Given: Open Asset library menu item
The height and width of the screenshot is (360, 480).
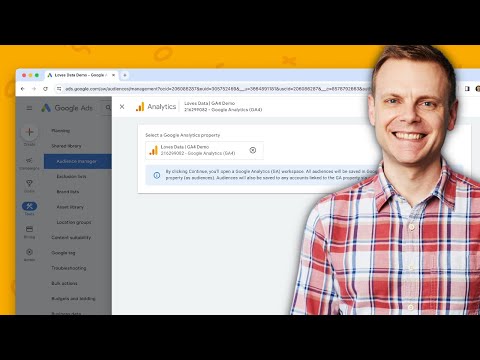Looking at the screenshot, I should pyautogui.click(x=70, y=207).
